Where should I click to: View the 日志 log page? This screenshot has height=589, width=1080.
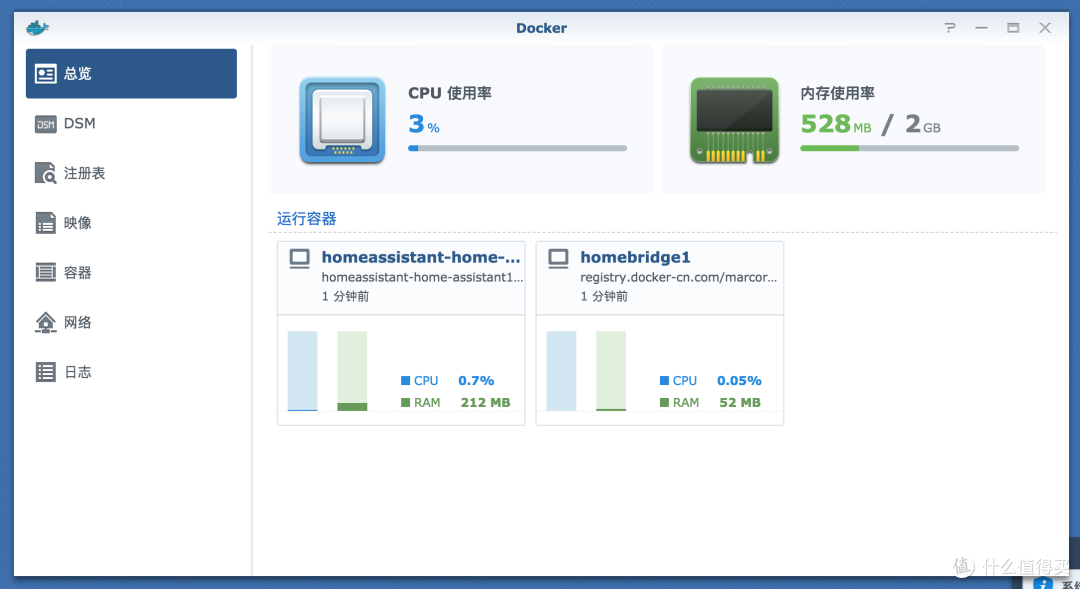pos(131,372)
